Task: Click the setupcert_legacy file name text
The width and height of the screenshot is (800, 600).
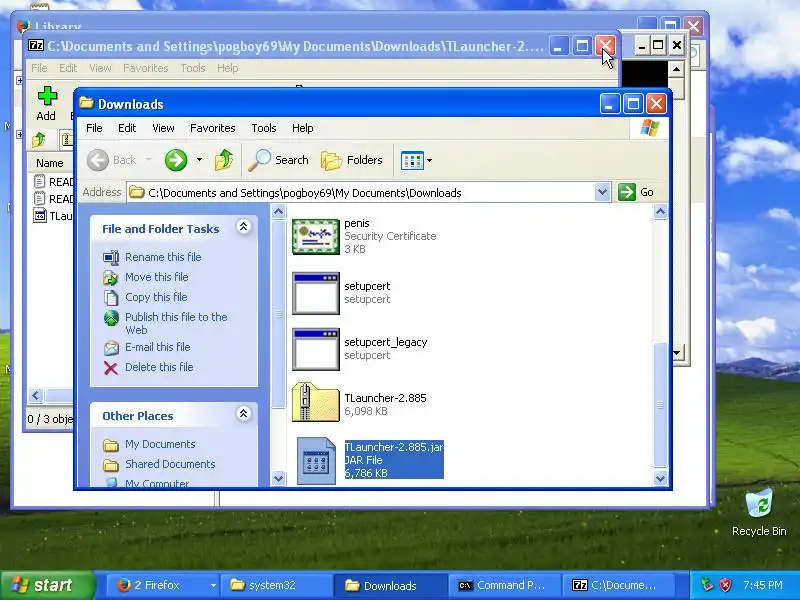Action: (x=386, y=342)
